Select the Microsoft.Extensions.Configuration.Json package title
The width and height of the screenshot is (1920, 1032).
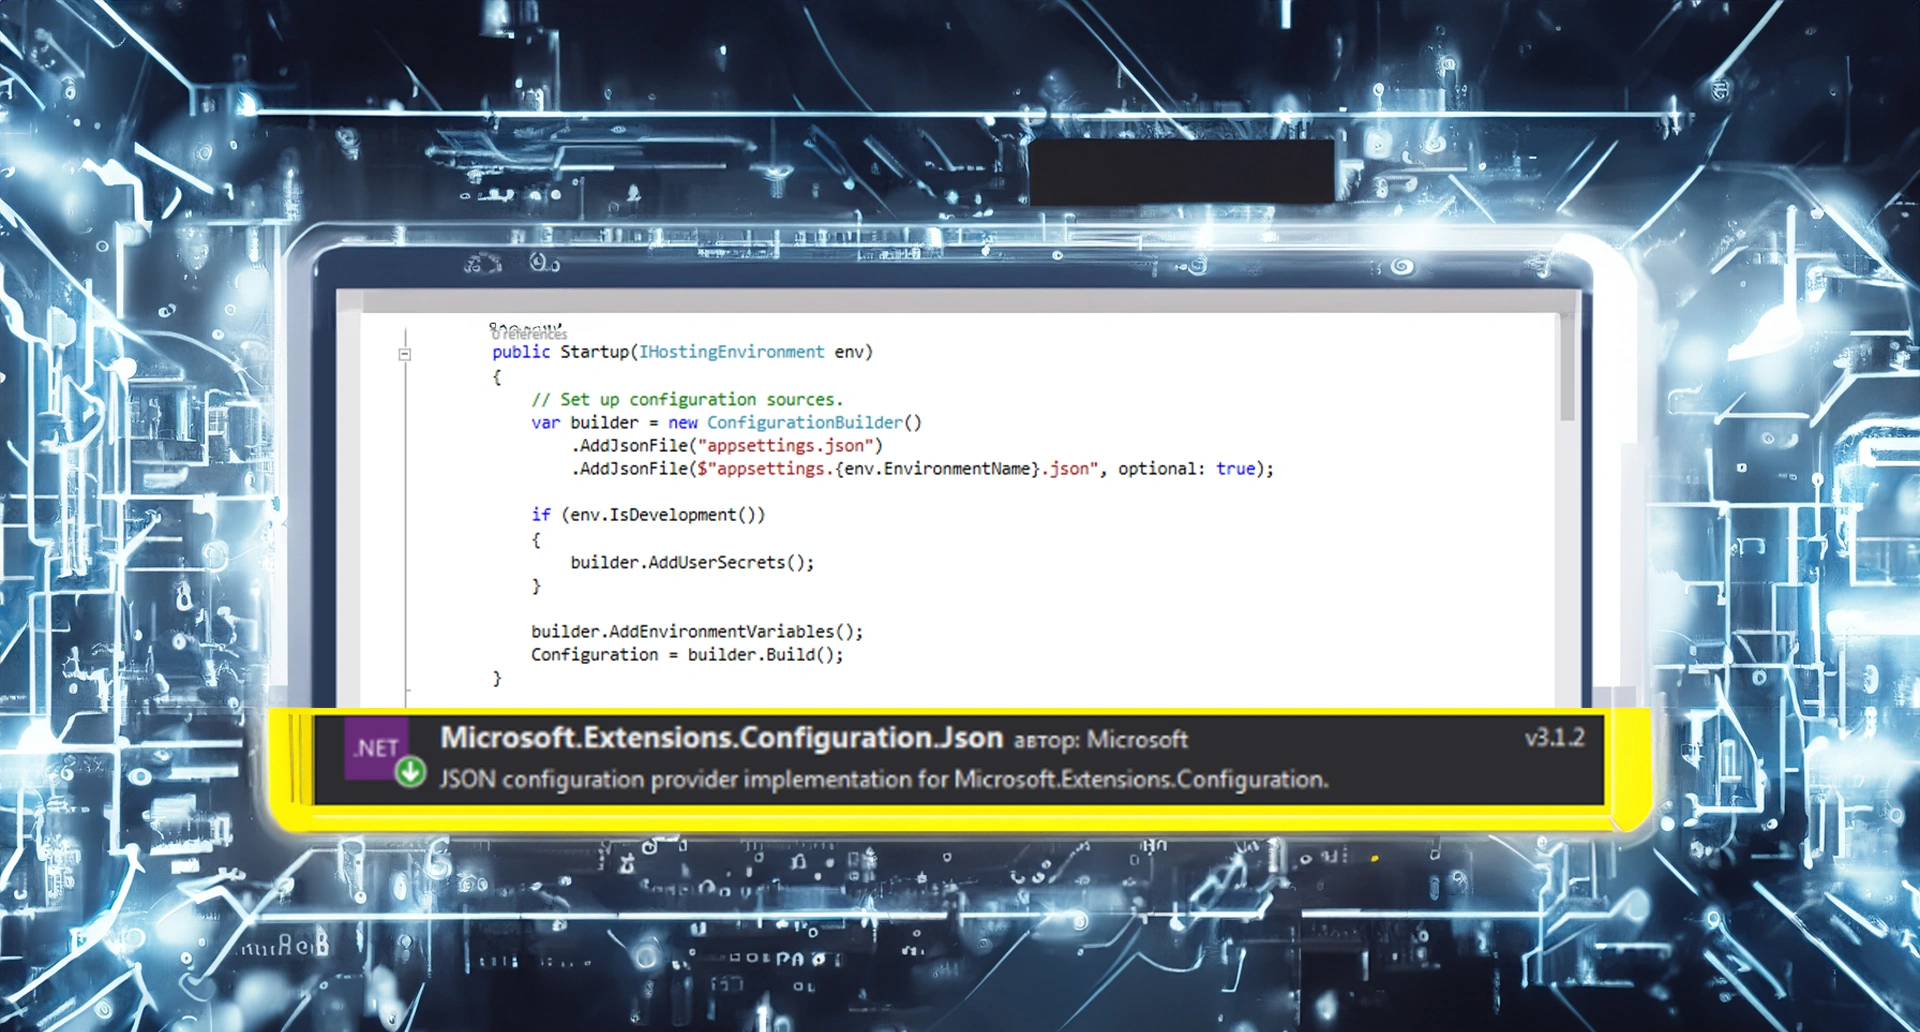coord(722,737)
